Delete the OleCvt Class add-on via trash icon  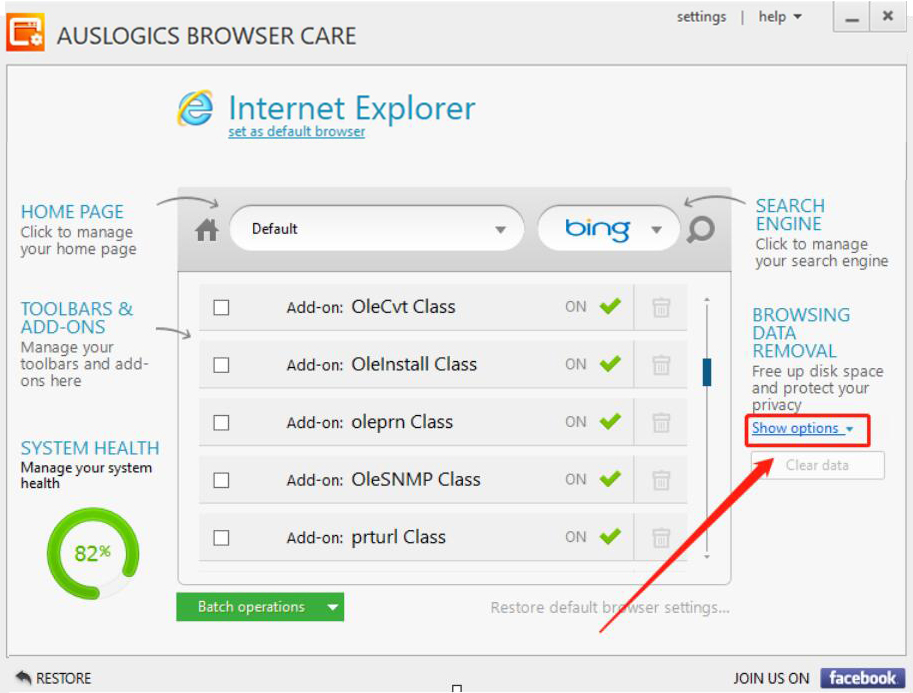(x=661, y=307)
